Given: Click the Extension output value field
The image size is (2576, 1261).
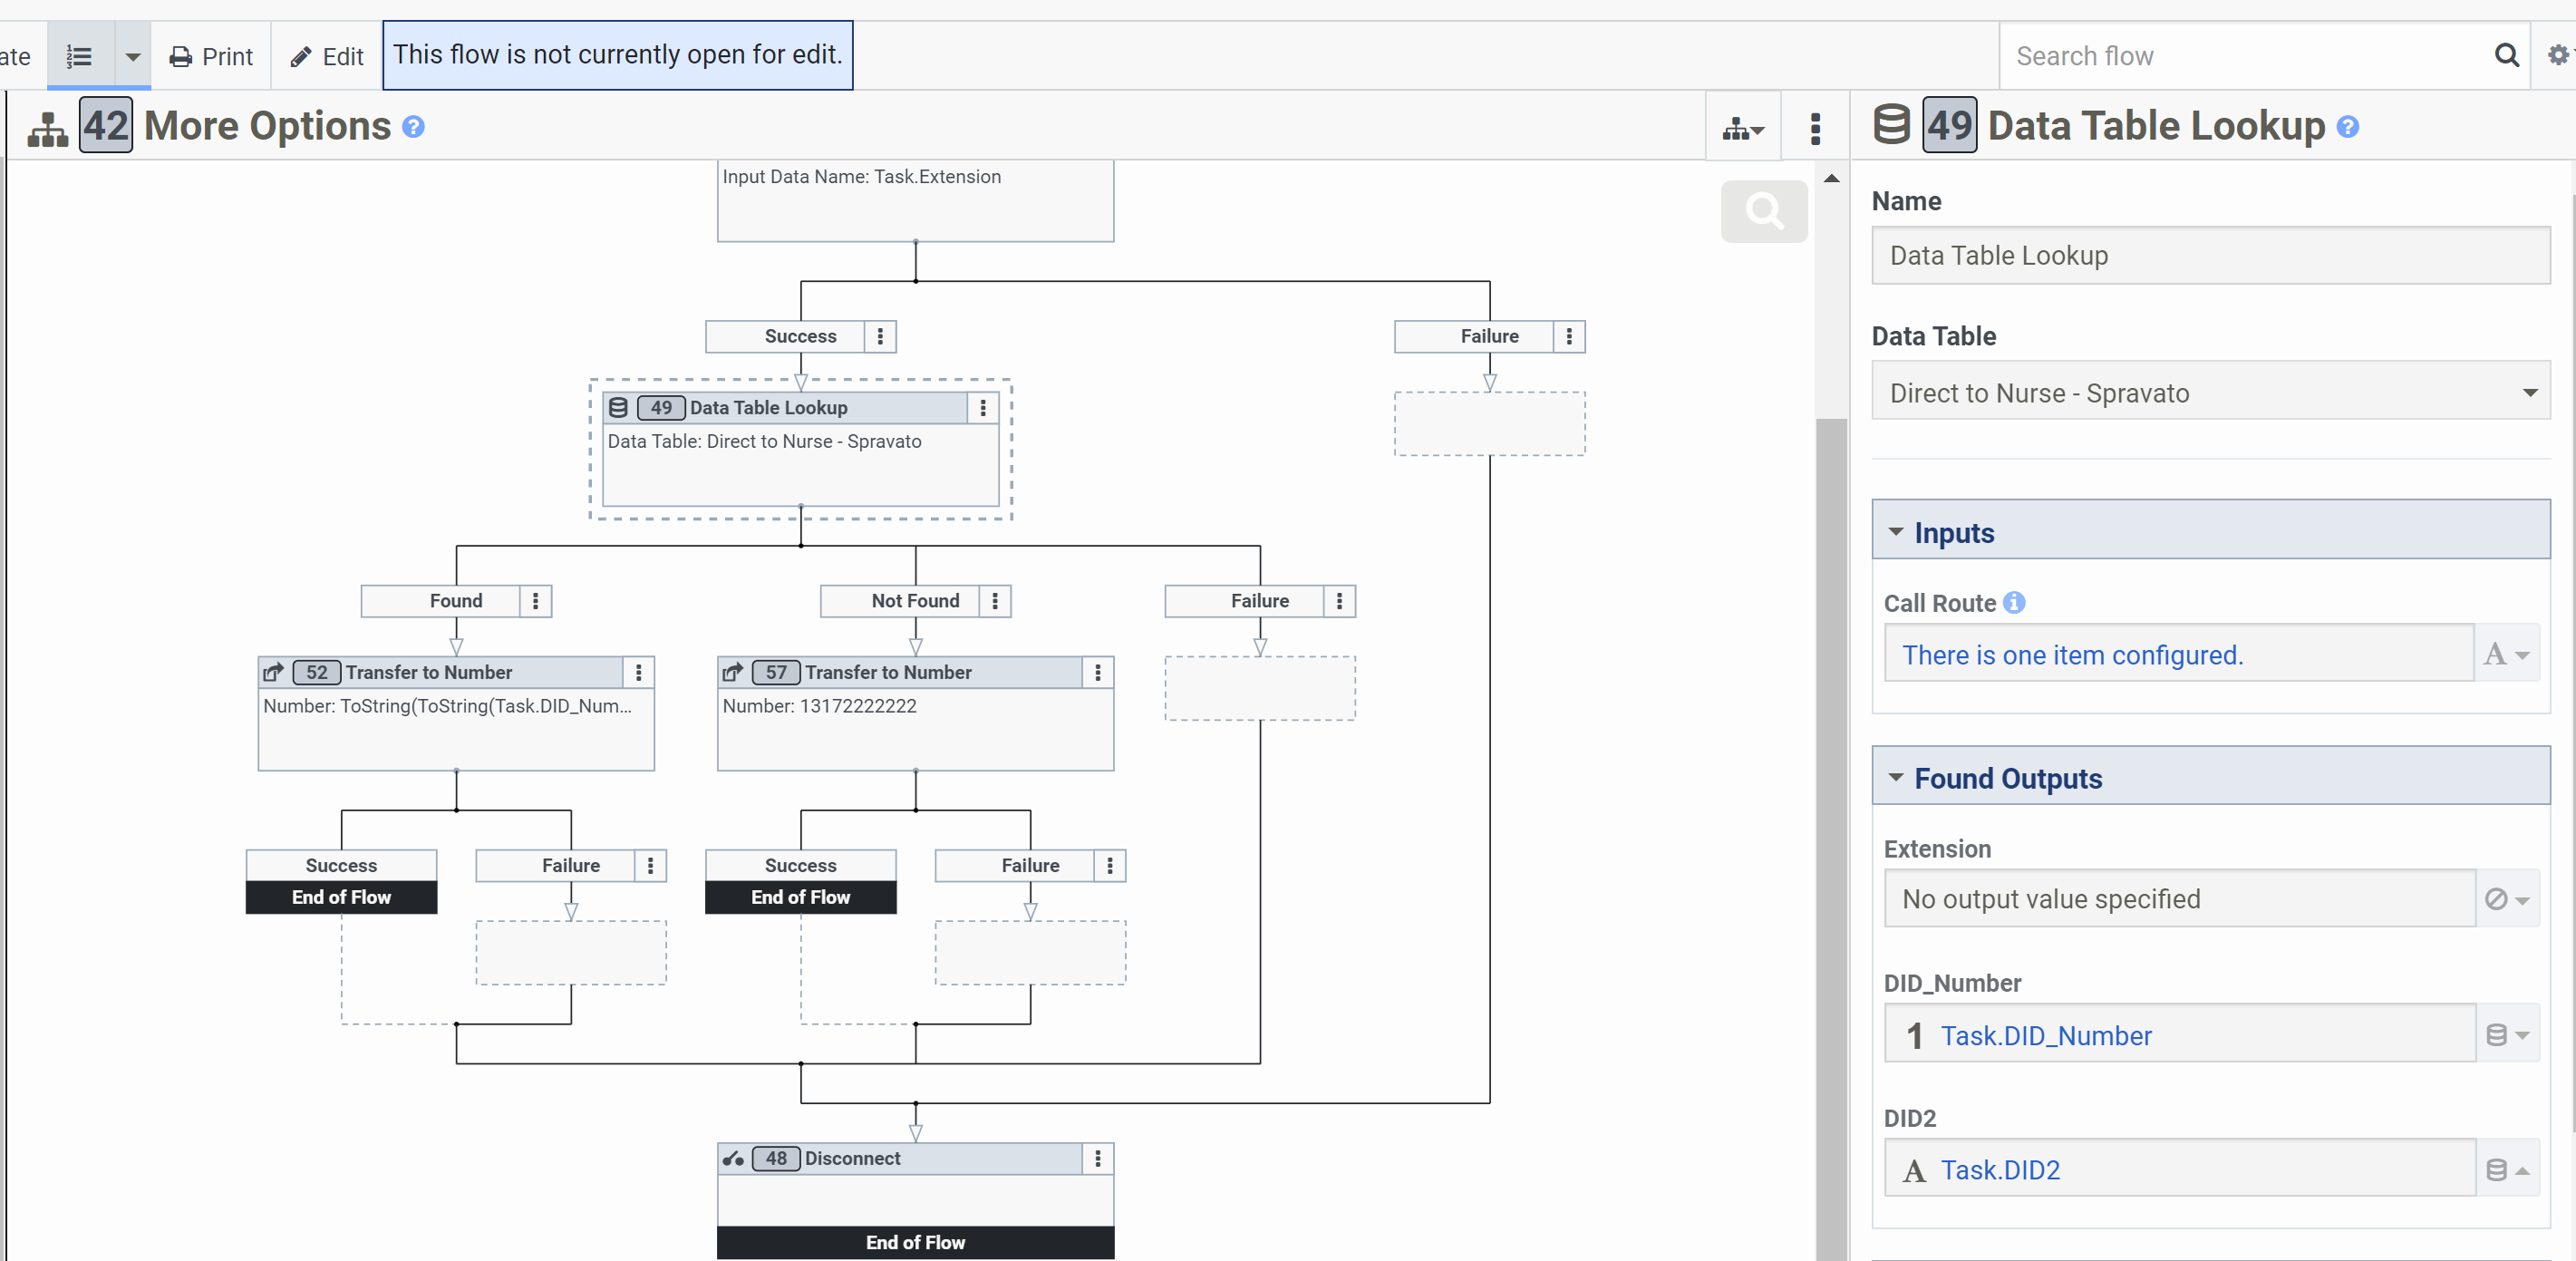Looking at the screenshot, I should tap(2180, 899).
